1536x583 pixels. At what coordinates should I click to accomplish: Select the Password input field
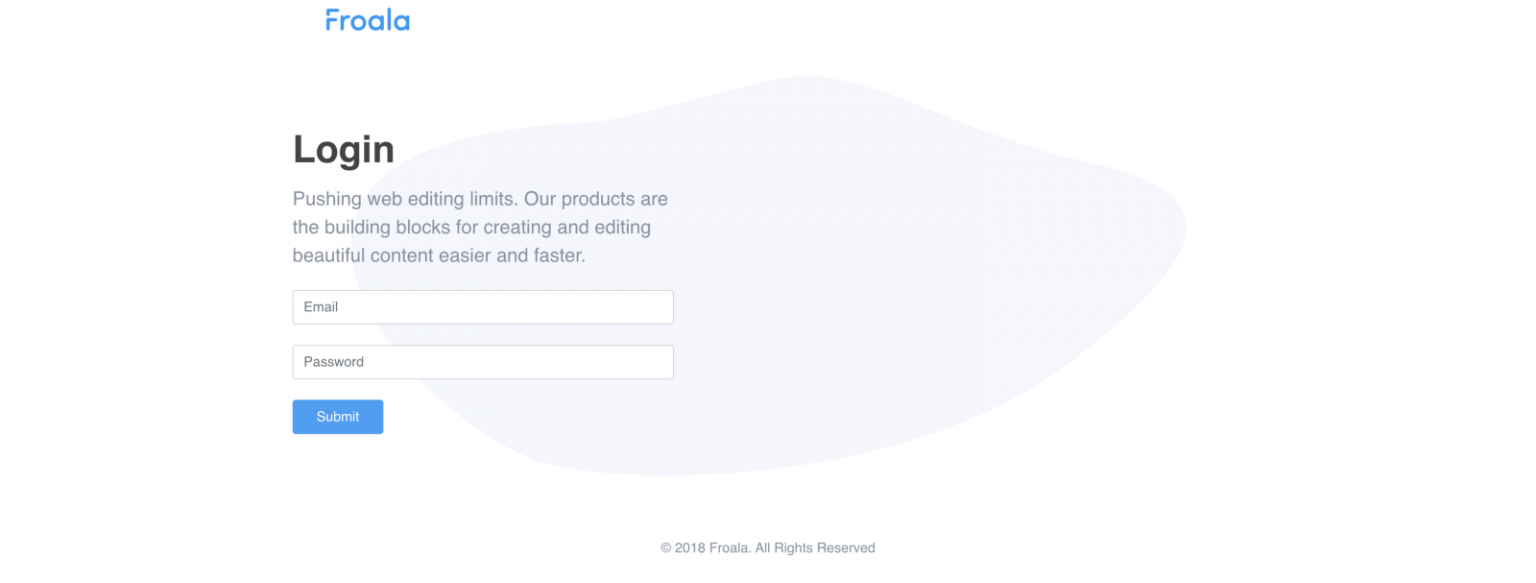[x=483, y=362]
